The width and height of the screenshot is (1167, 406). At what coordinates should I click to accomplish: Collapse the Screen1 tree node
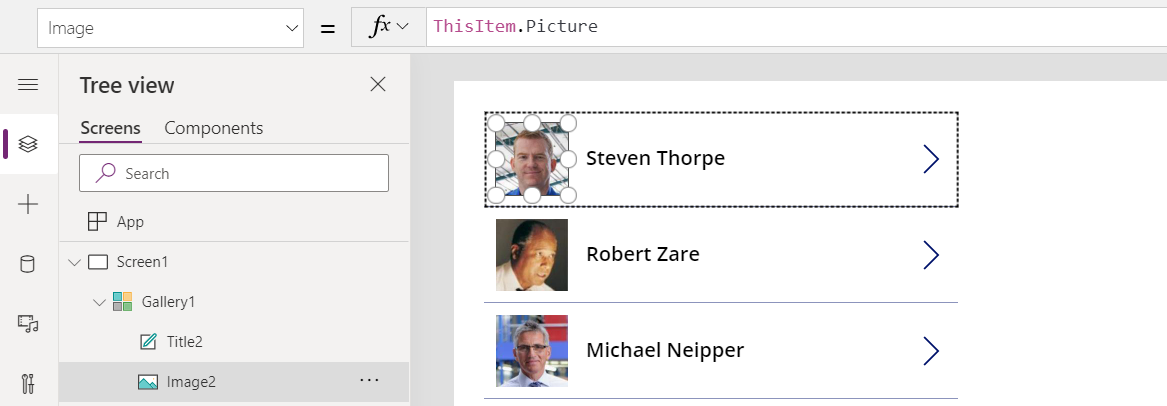pyautogui.click(x=73, y=262)
